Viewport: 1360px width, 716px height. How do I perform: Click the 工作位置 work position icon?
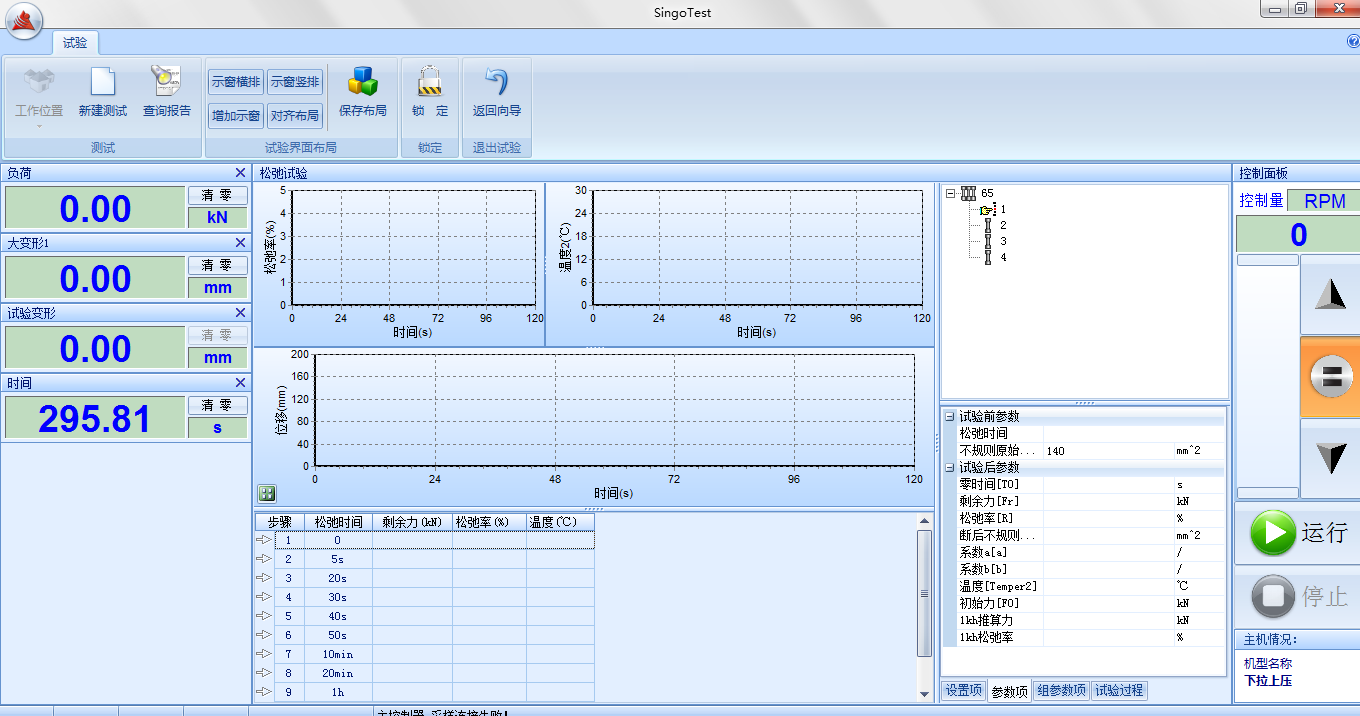39,81
